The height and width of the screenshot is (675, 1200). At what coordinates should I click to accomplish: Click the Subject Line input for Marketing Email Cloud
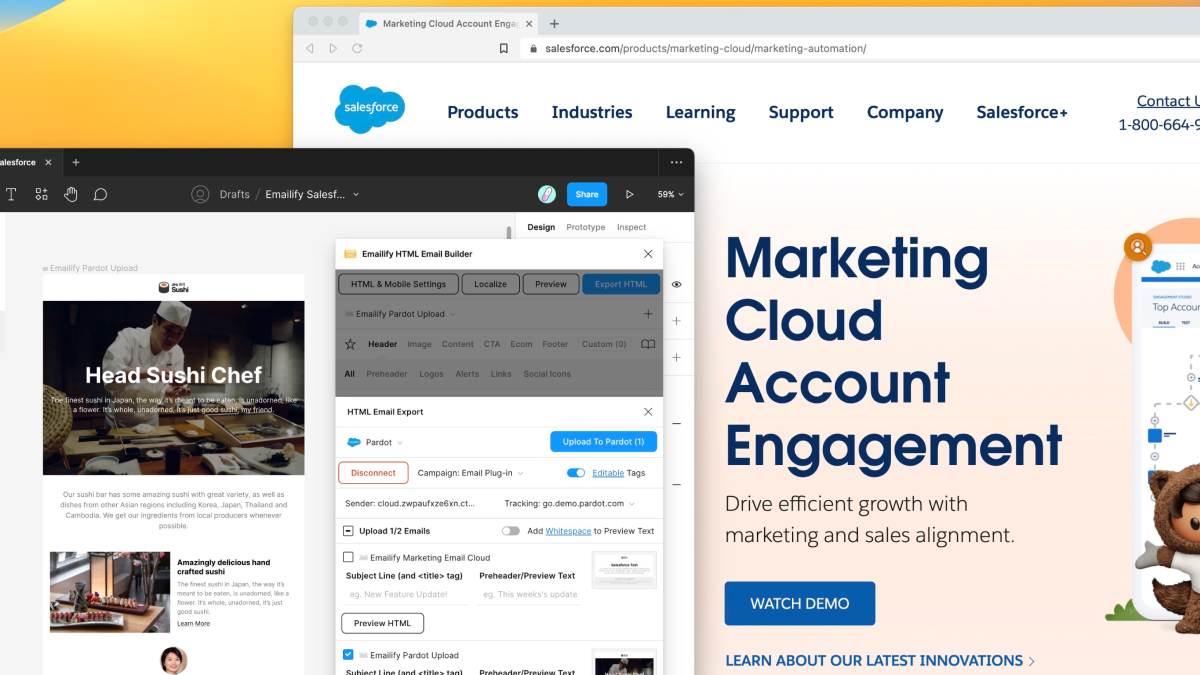pyautogui.click(x=406, y=594)
